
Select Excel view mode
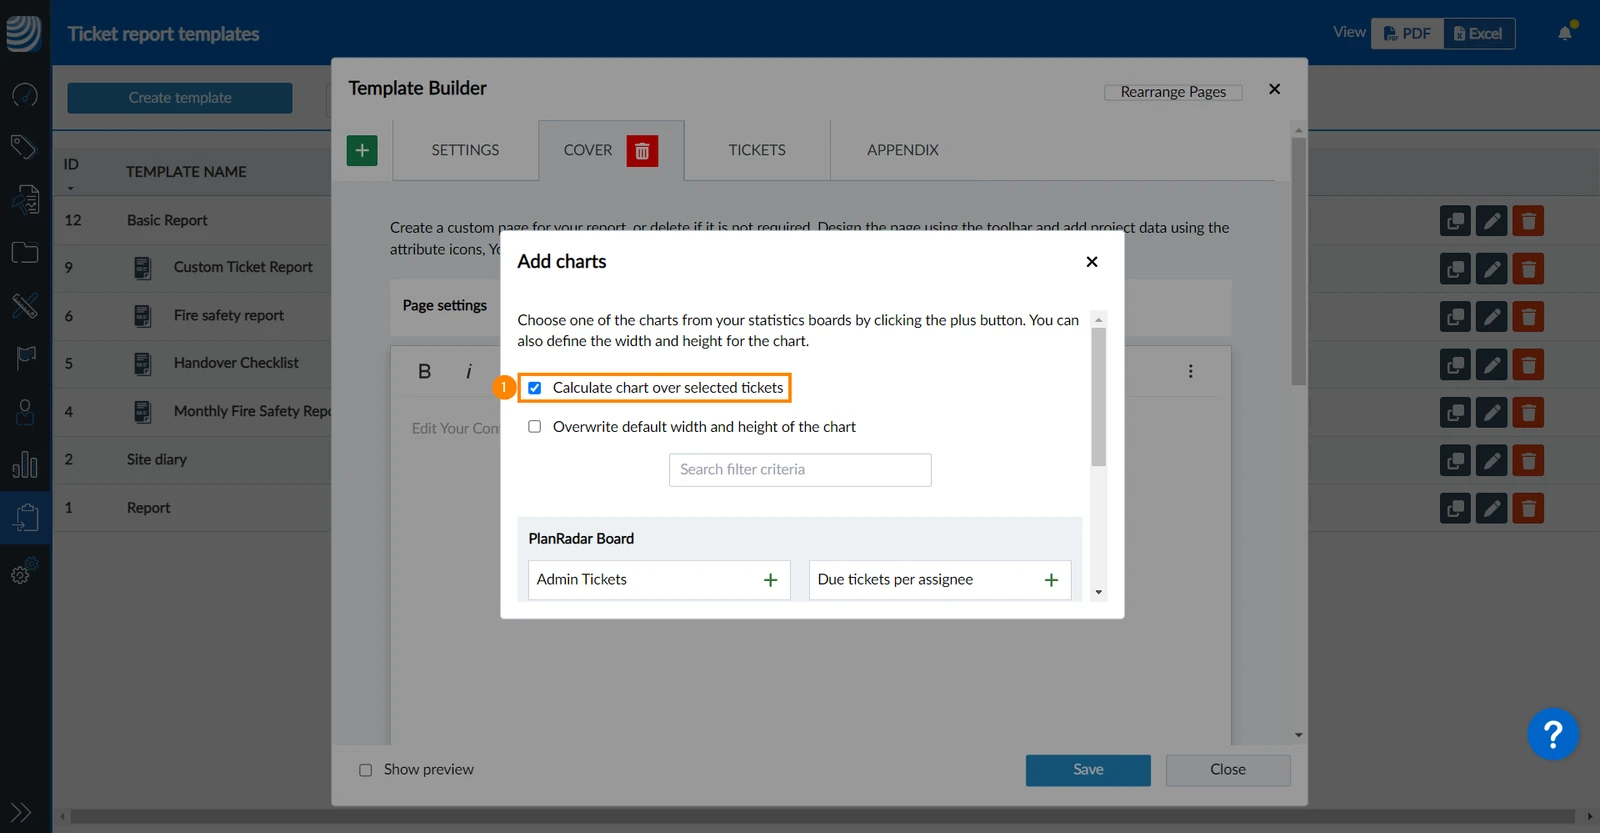coord(1479,34)
